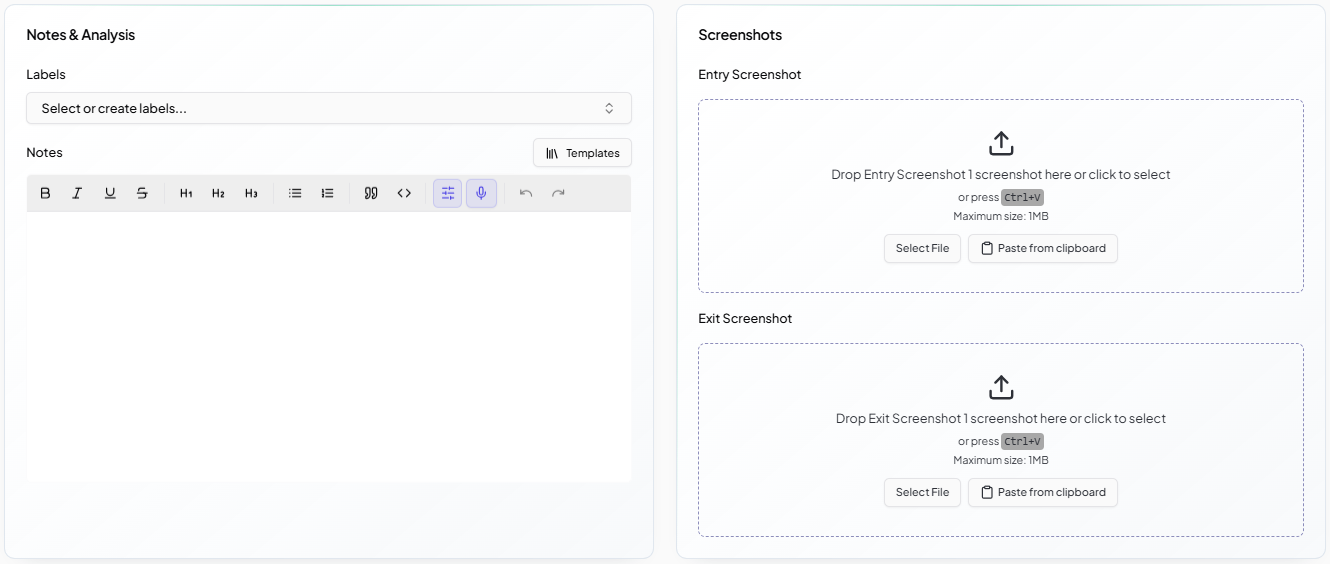
Task: Click Select File for Entry Screenshot
Action: pos(922,248)
